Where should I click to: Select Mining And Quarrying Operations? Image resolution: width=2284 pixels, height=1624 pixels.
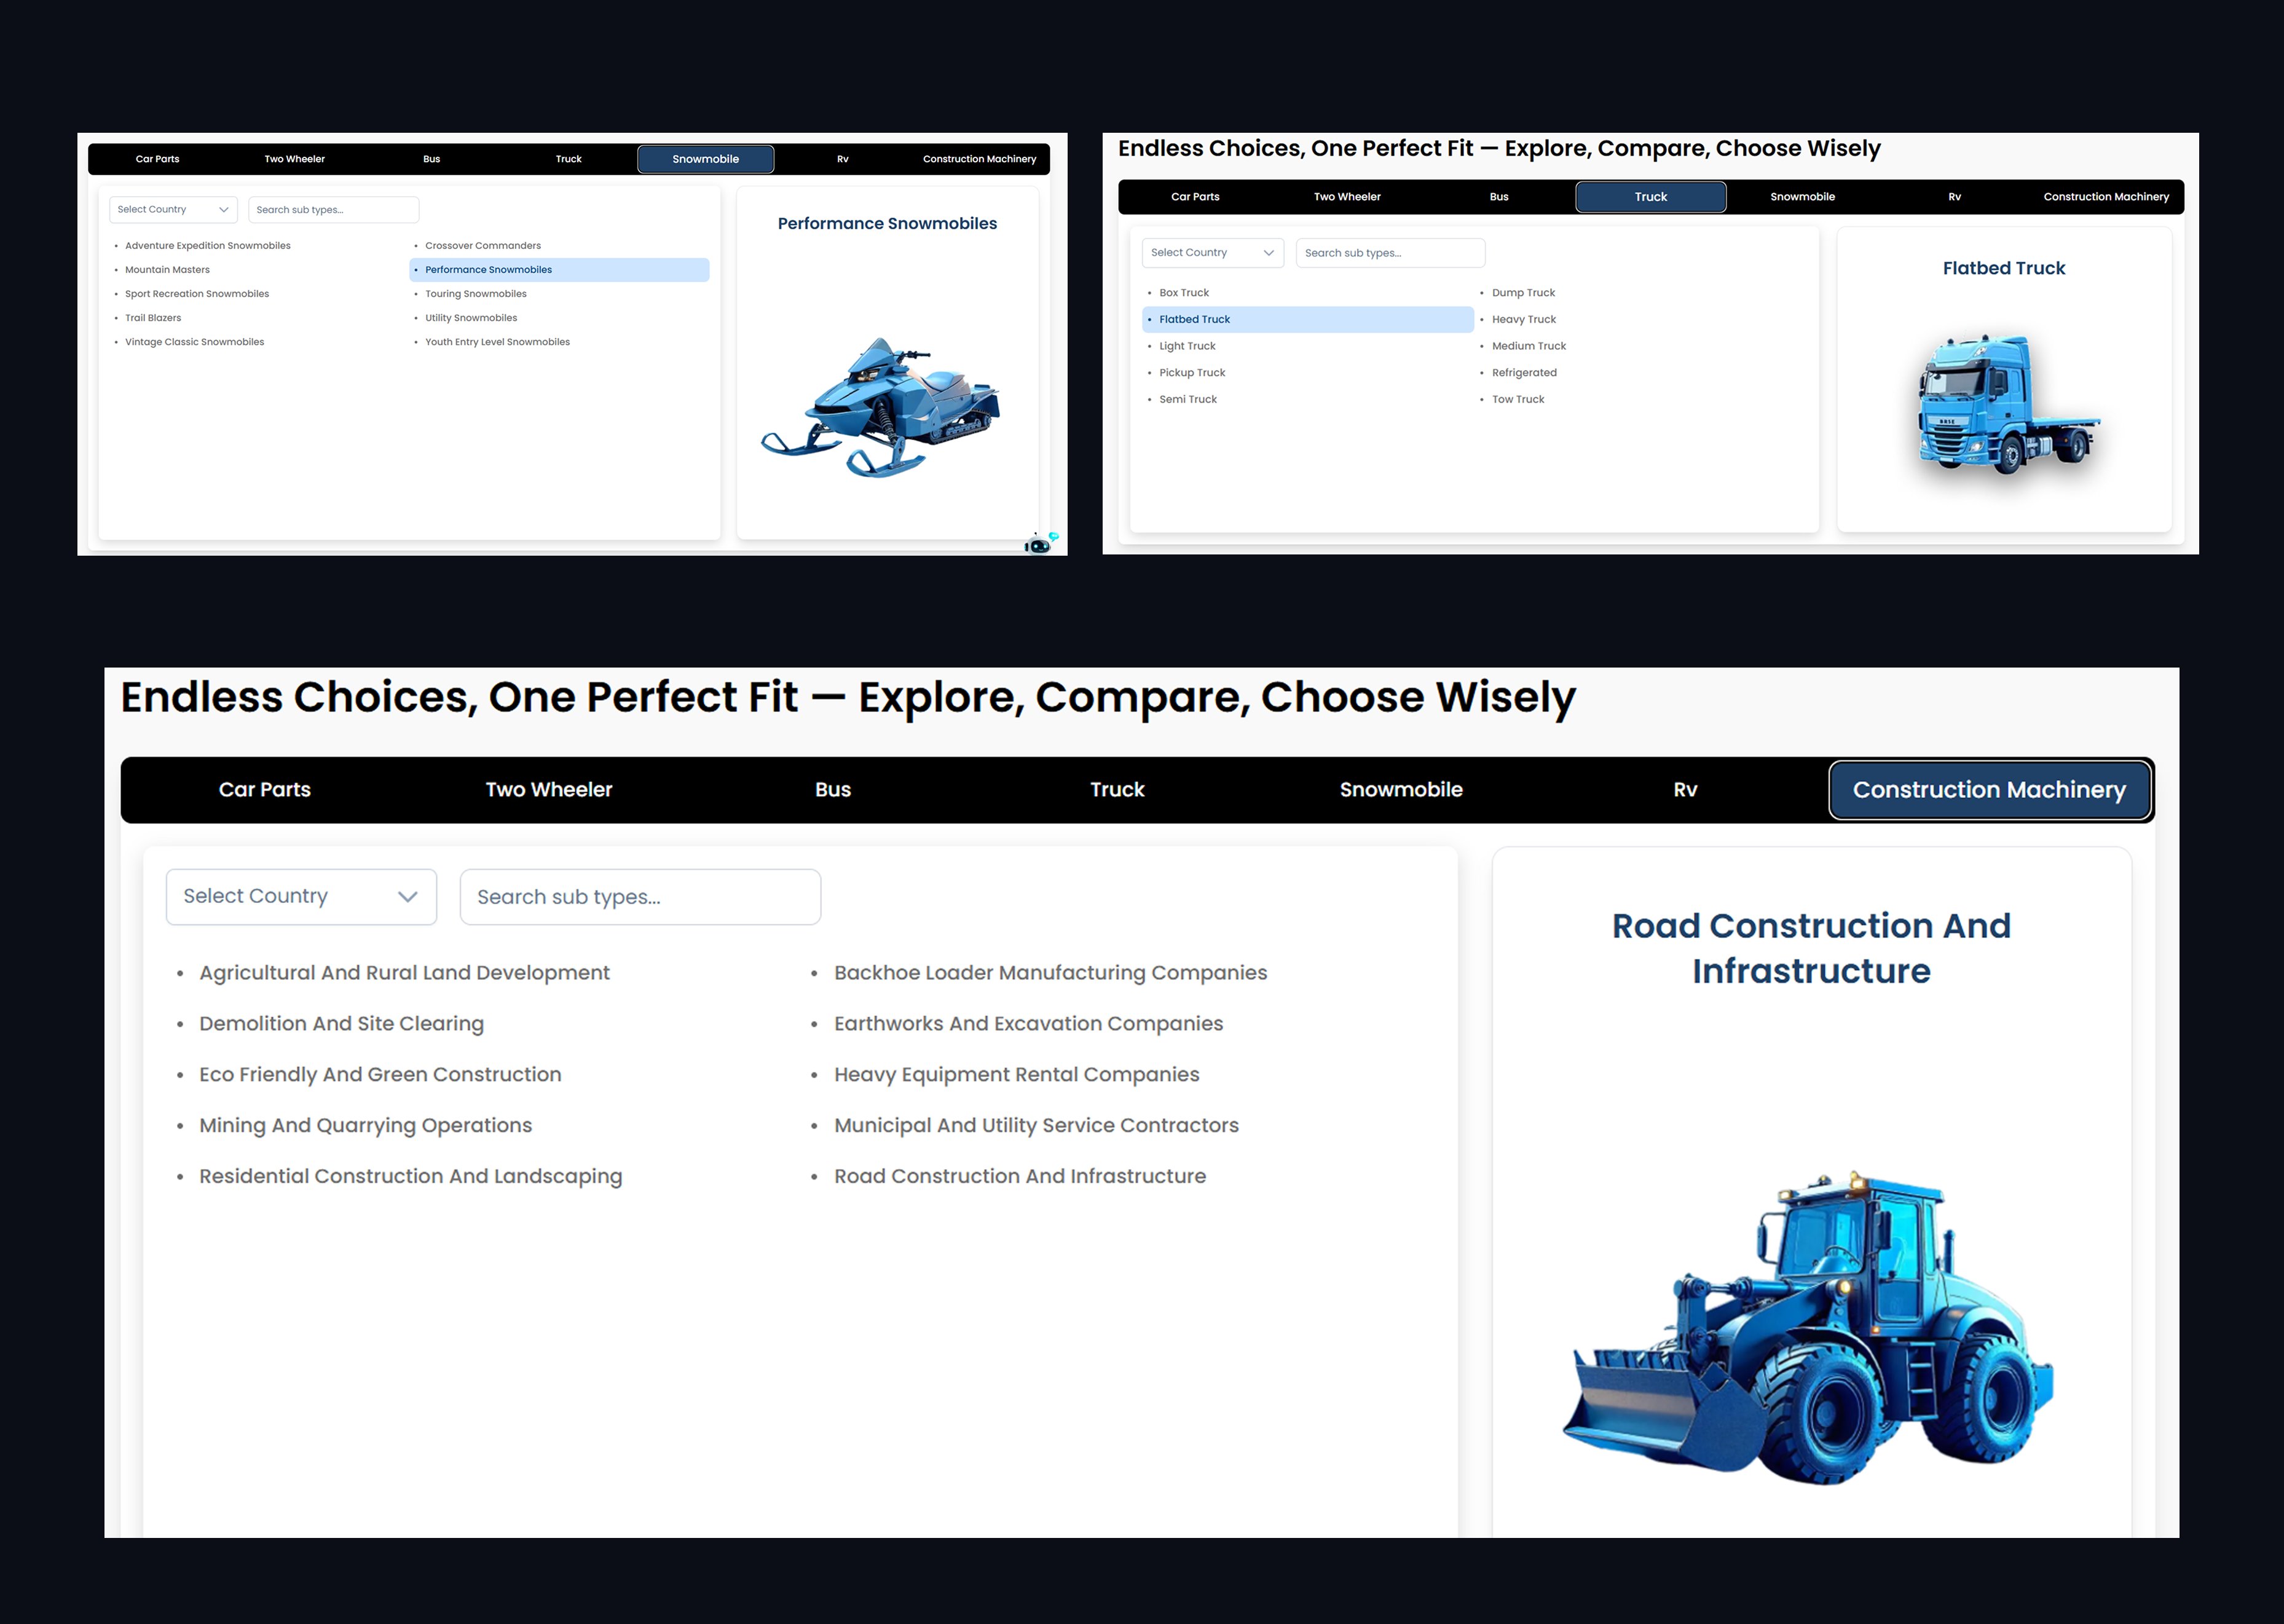pos(365,1125)
